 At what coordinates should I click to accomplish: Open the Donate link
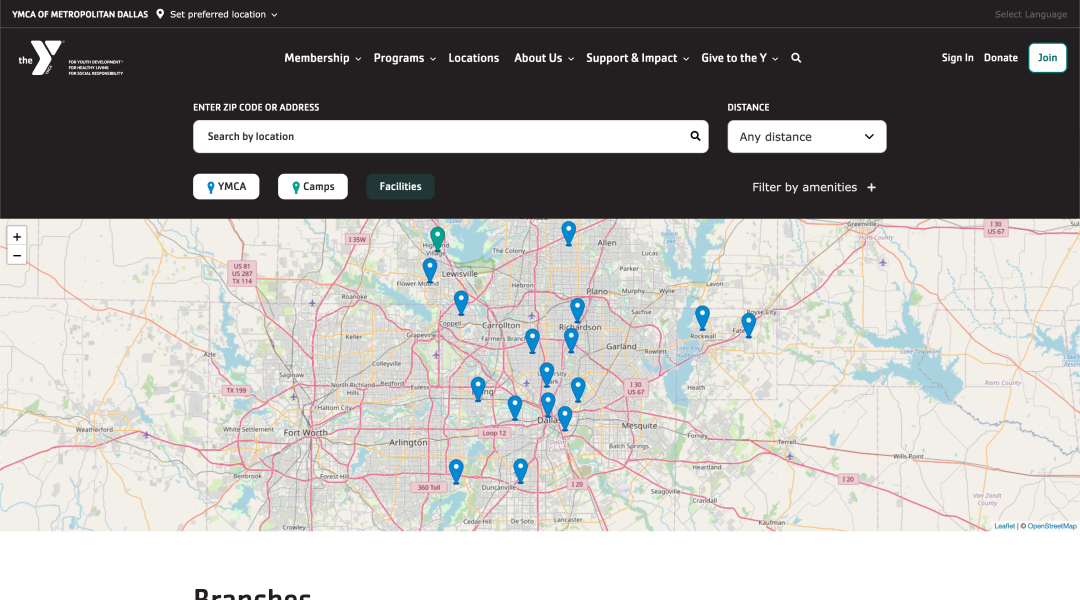click(1000, 58)
